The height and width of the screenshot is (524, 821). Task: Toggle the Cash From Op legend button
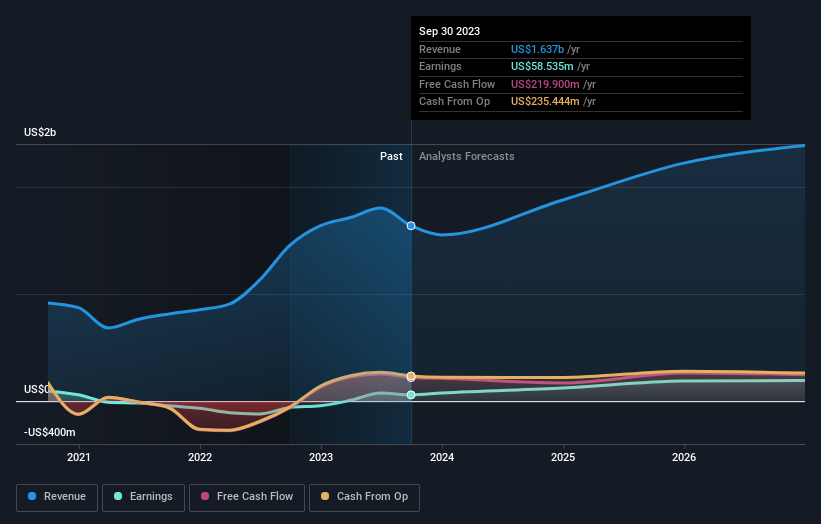pyautogui.click(x=364, y=497)
